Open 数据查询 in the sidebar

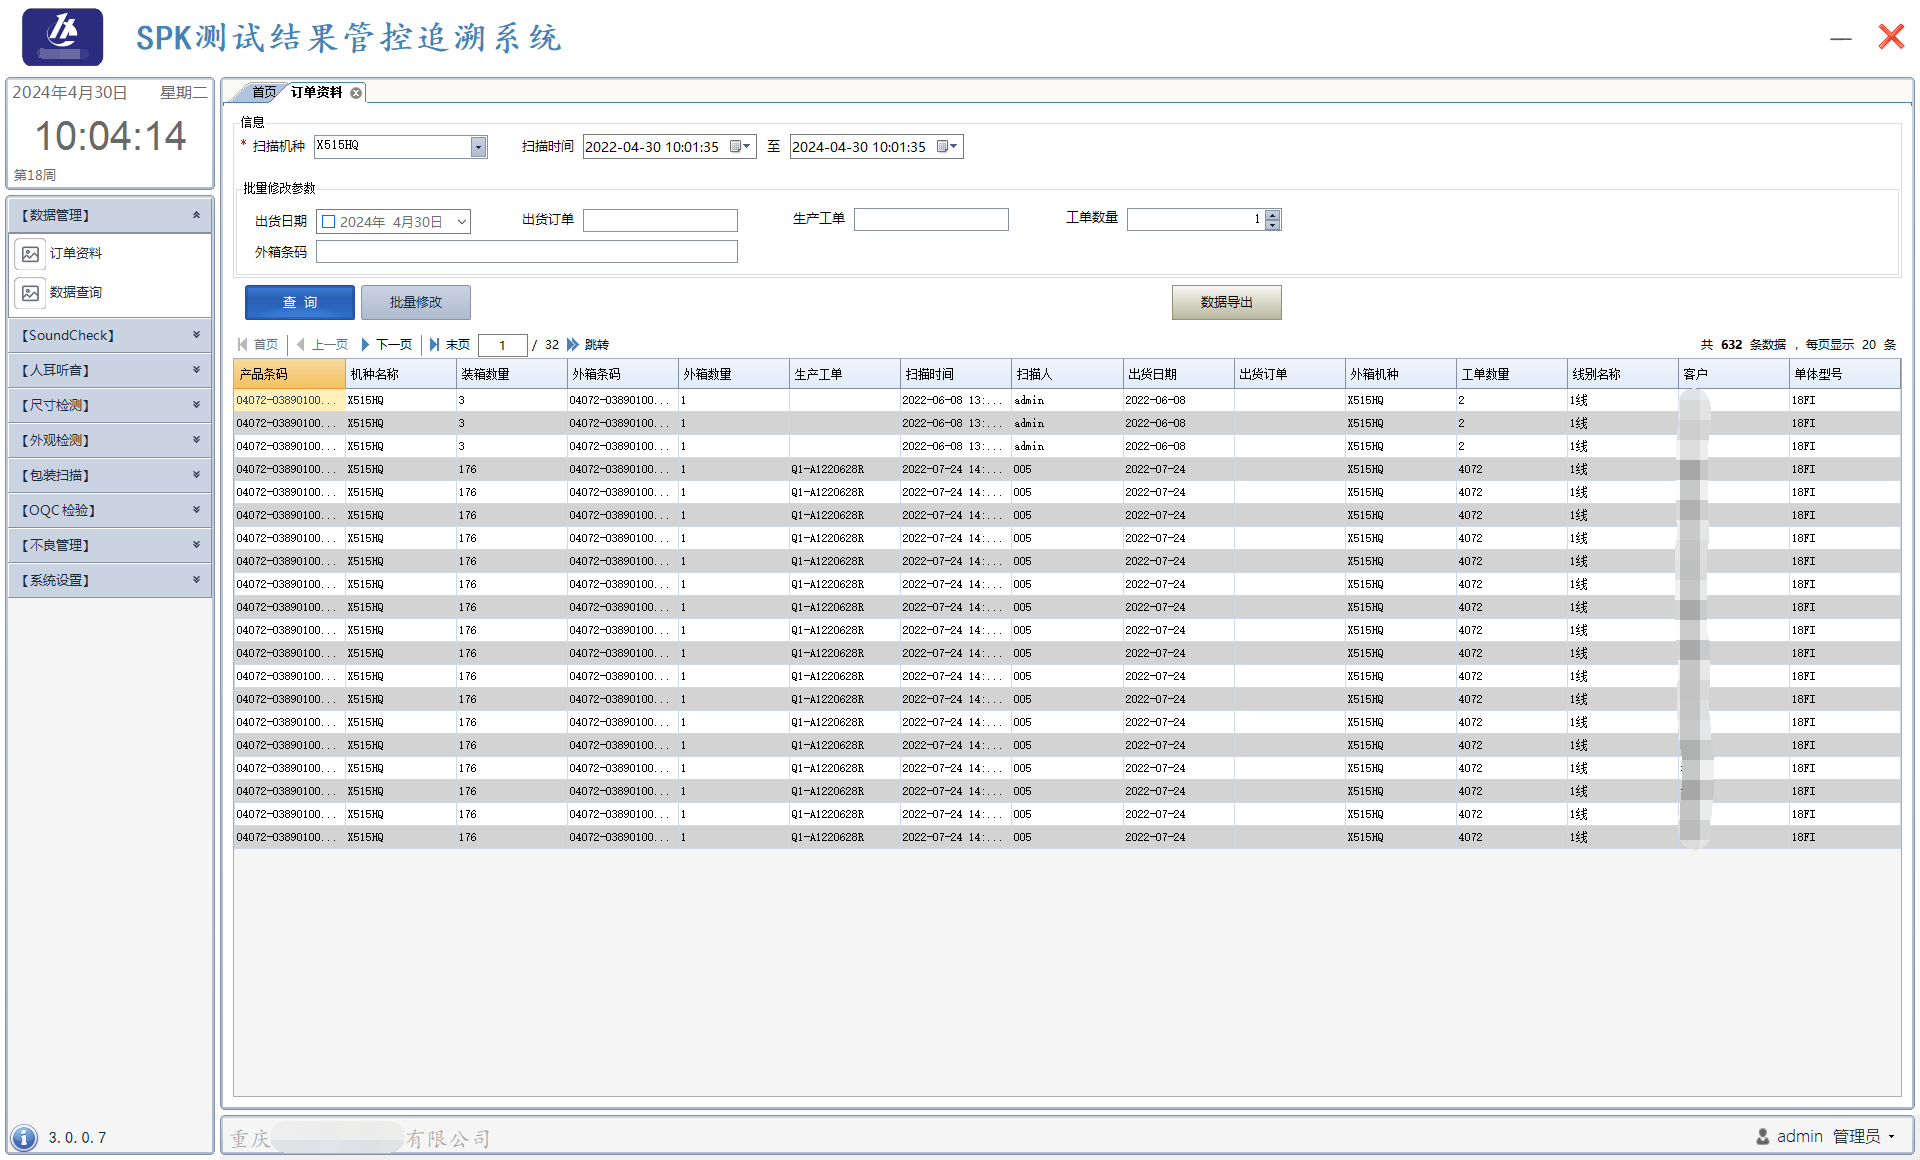tap(76, 293)
